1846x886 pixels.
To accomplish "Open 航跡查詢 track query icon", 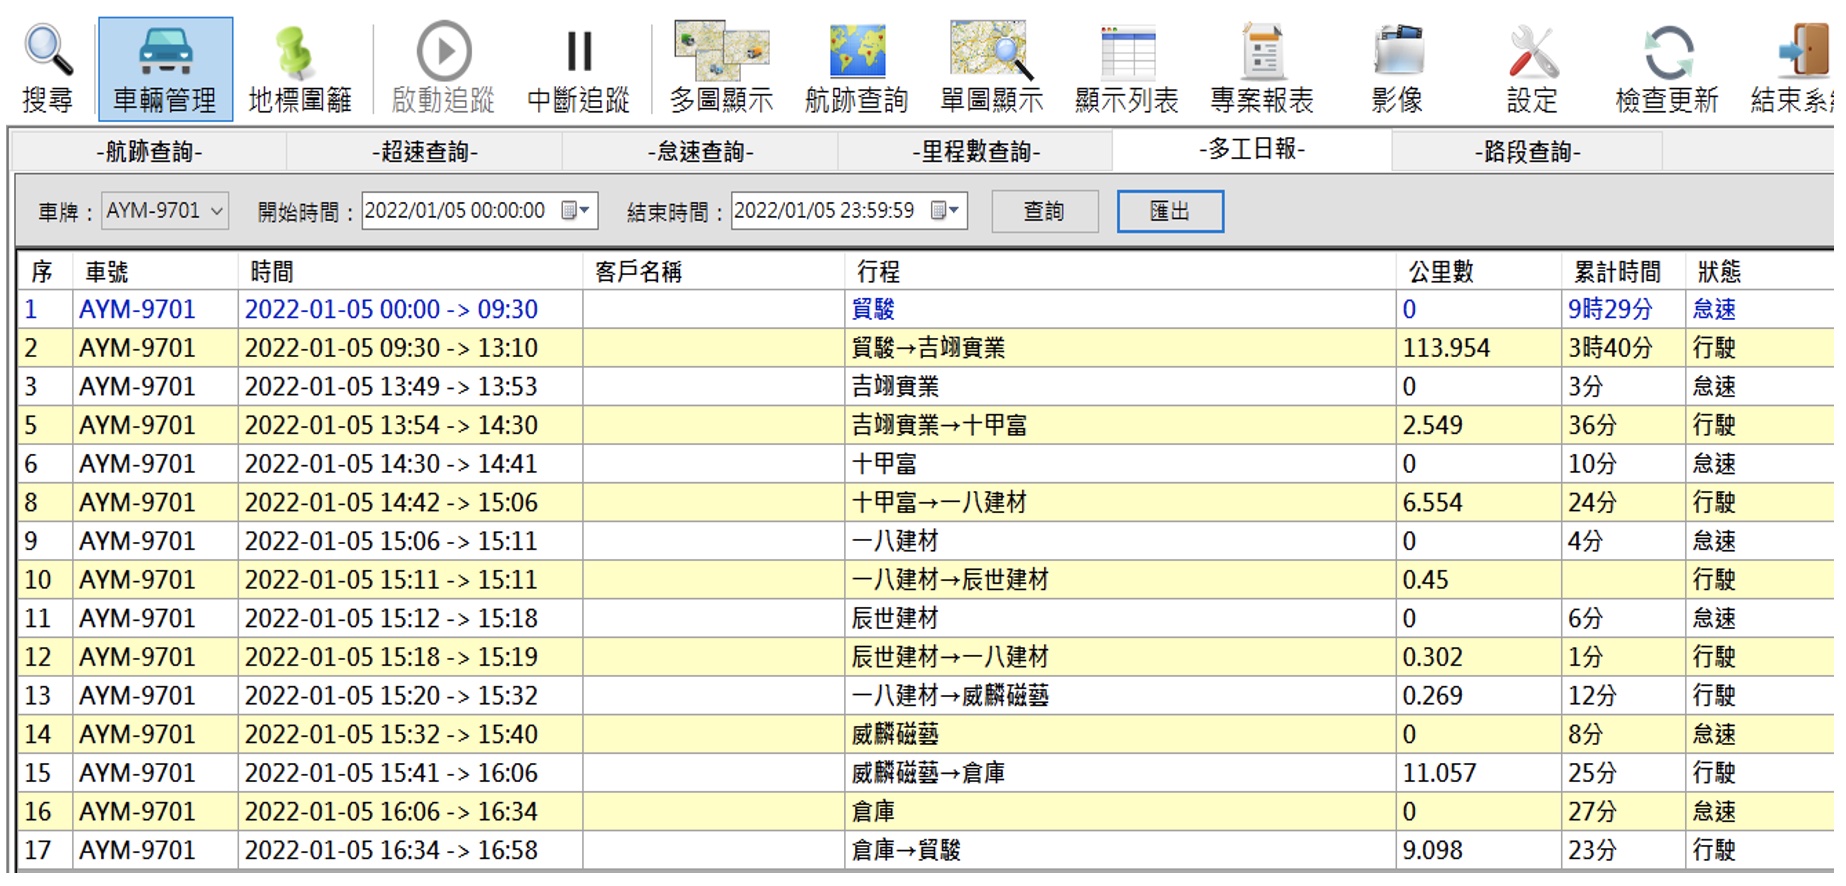I will coord(856,52).
